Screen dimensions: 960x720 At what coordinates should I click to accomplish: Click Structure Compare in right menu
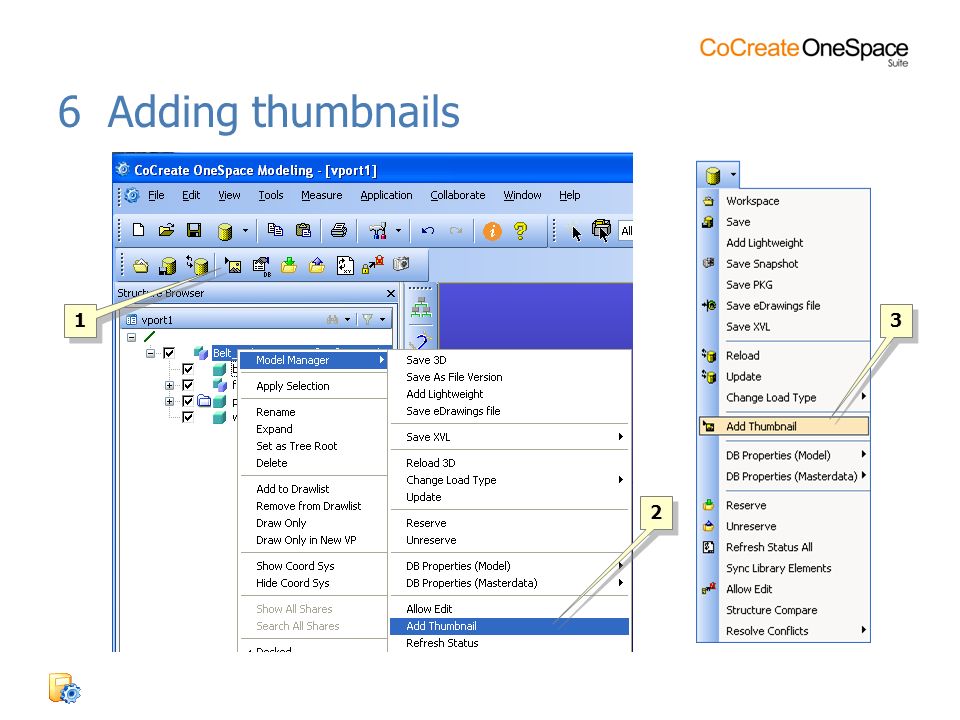point(771,610)
